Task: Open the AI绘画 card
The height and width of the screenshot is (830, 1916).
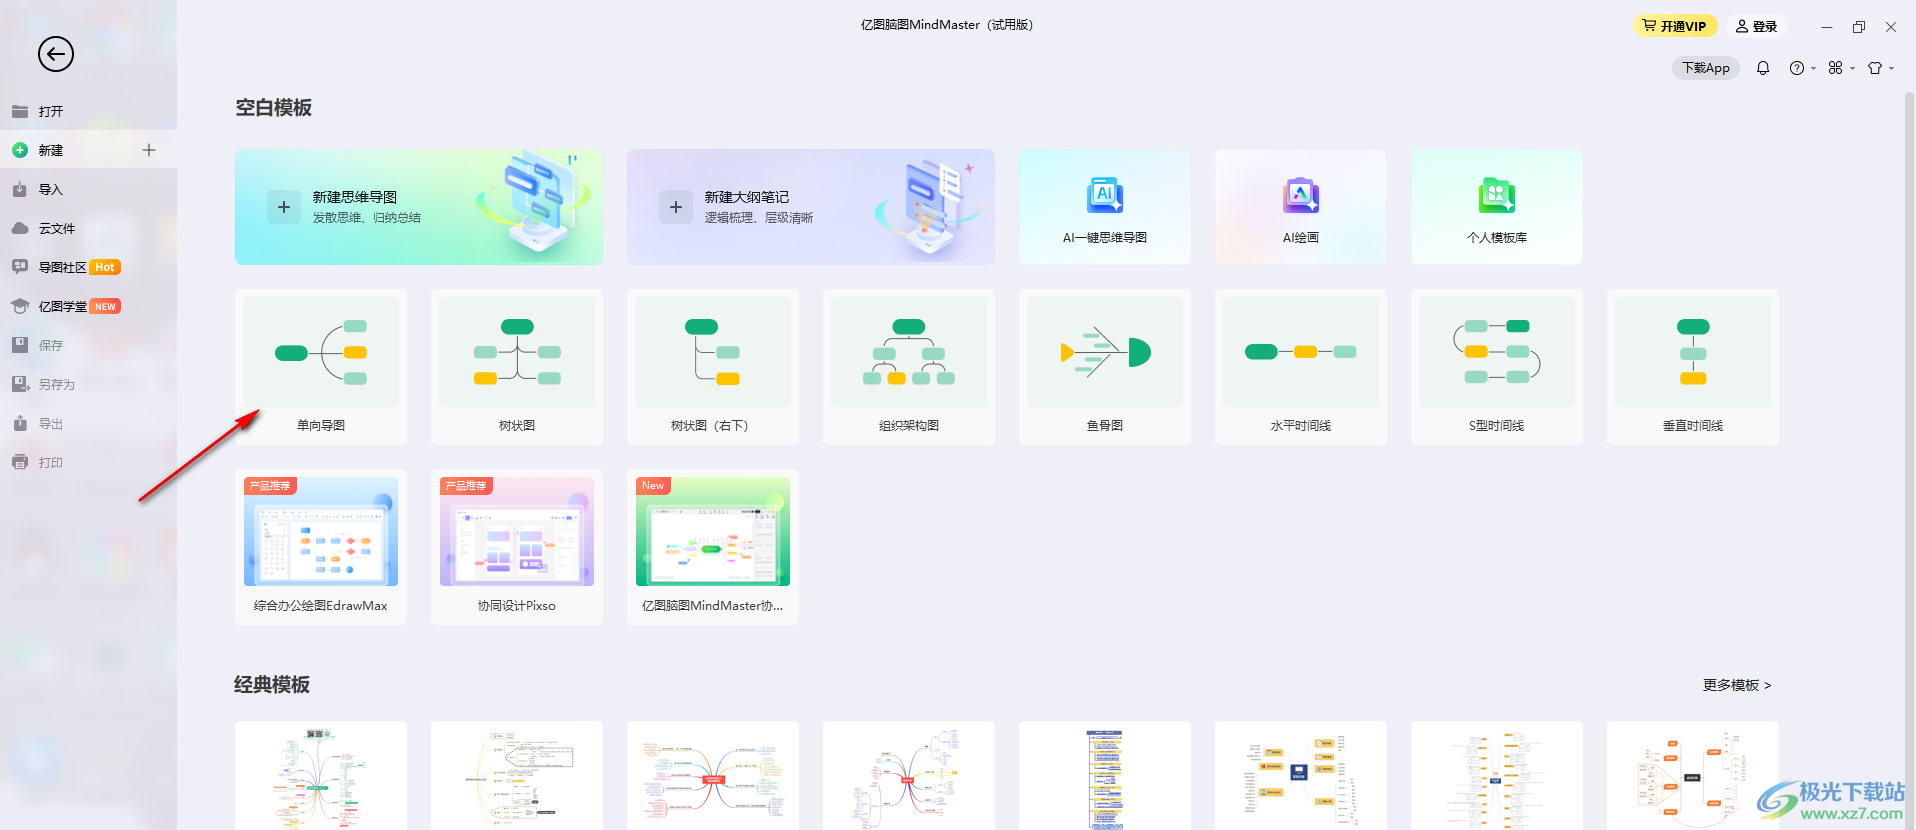Action: coord(1301,207)
